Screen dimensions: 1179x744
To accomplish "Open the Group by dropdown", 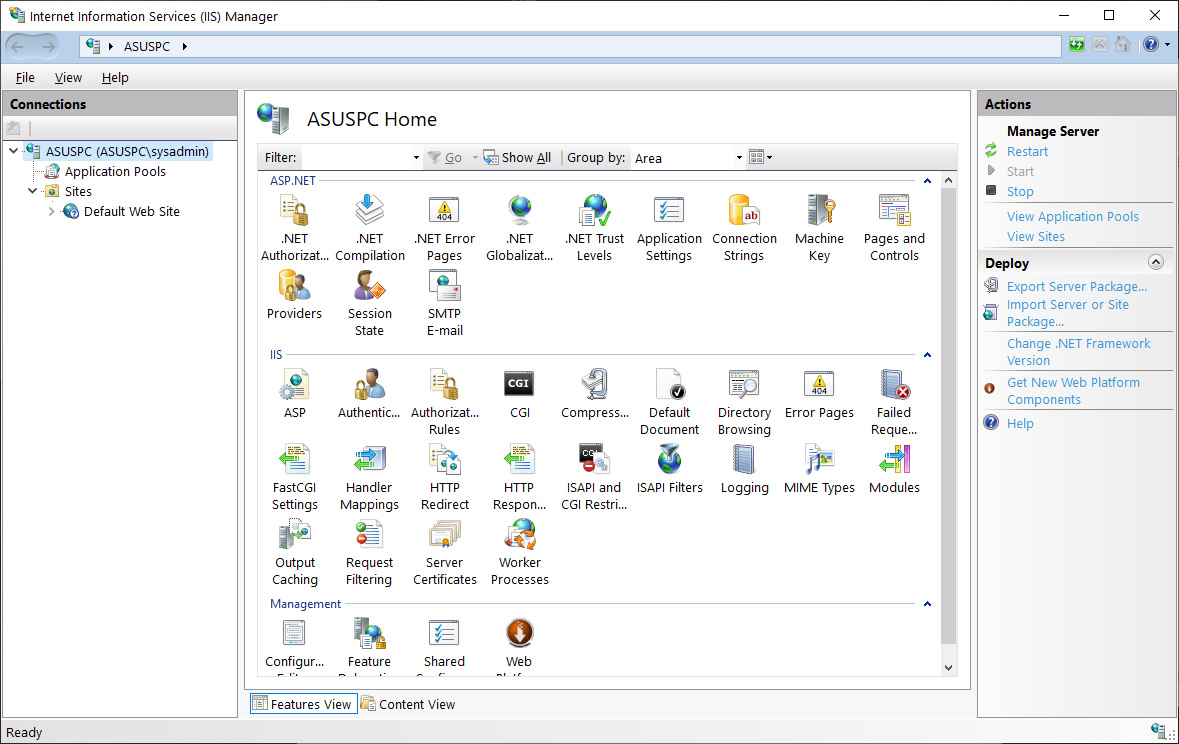I will (739, 158).
